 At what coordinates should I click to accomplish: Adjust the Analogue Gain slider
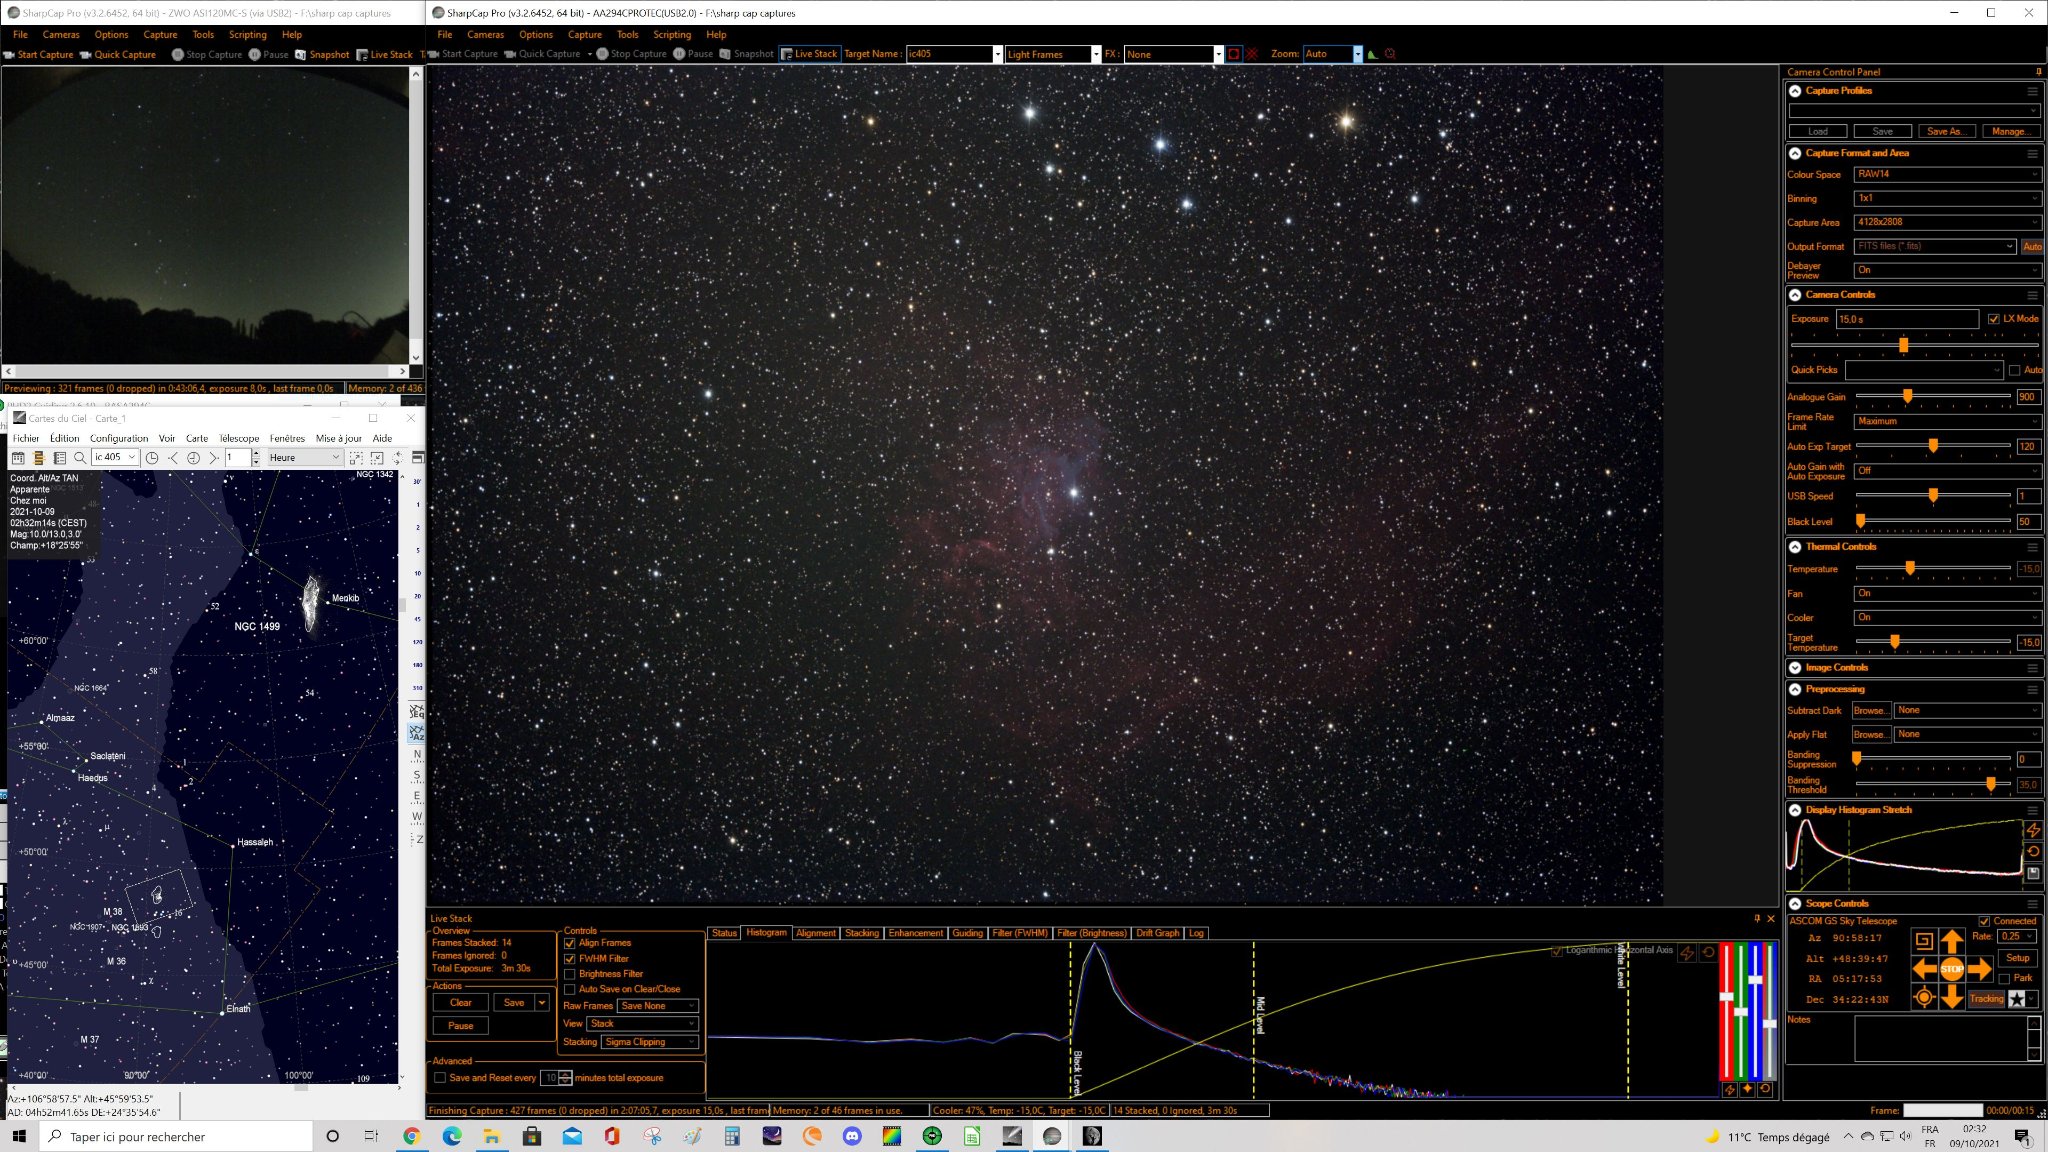point(1908,397)
